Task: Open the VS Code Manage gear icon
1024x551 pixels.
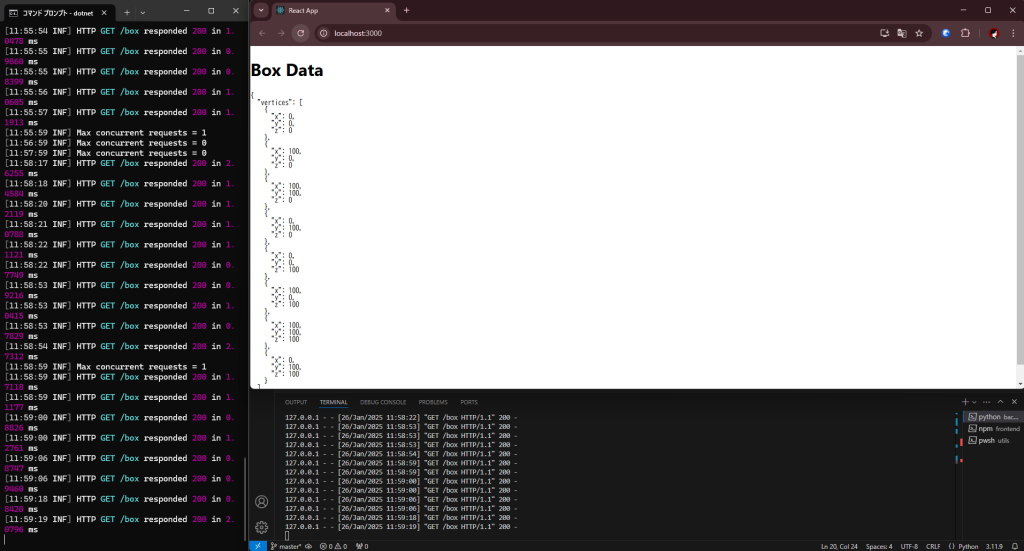Action: point(261,527)
